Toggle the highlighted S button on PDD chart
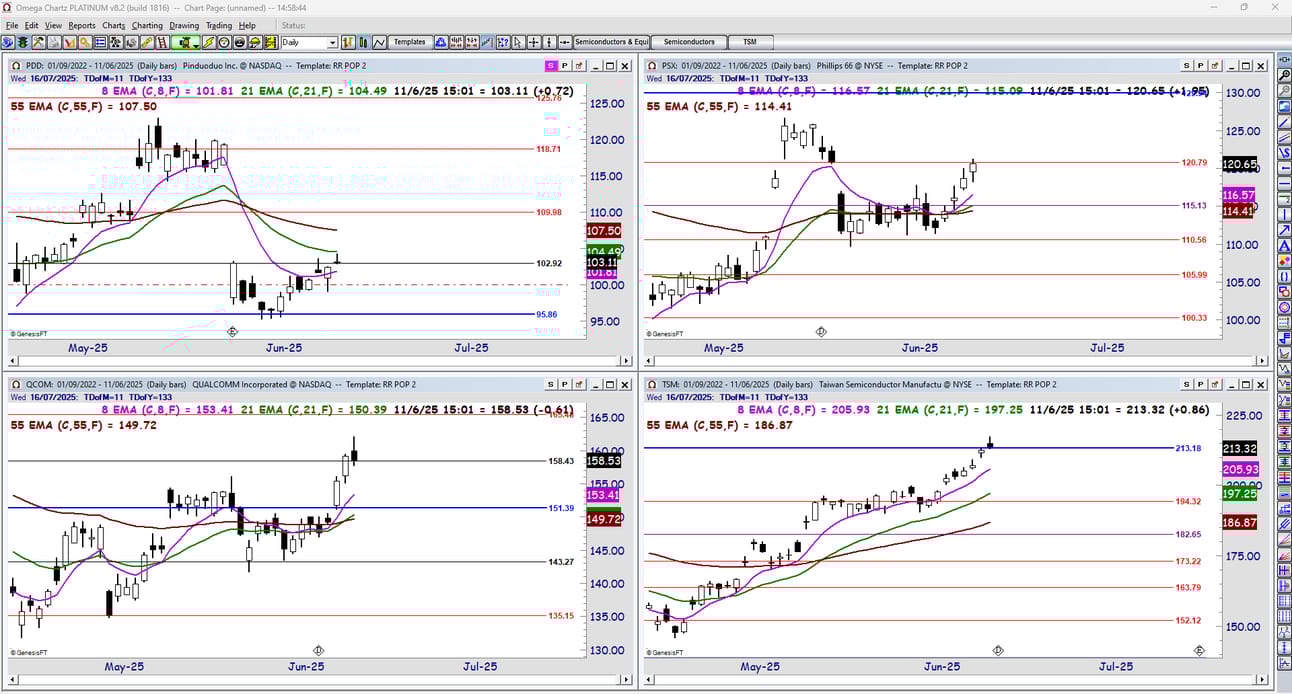 tap(550, 65)
